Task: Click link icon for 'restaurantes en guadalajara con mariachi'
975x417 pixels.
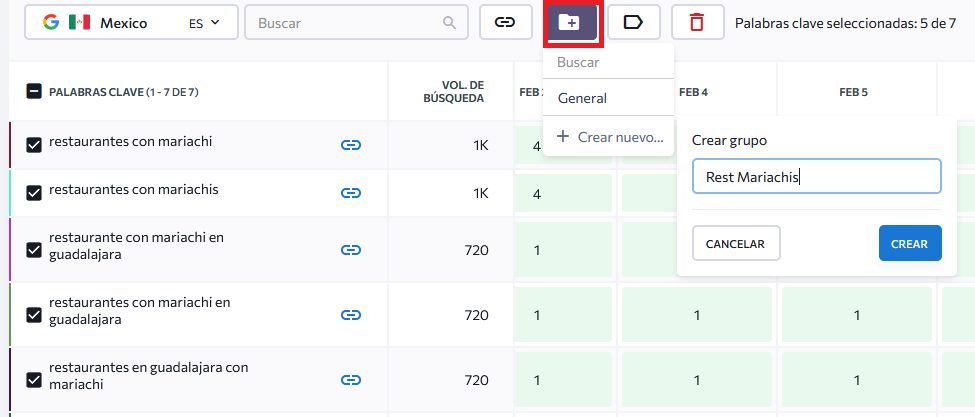Action: (x=351, y=380)
